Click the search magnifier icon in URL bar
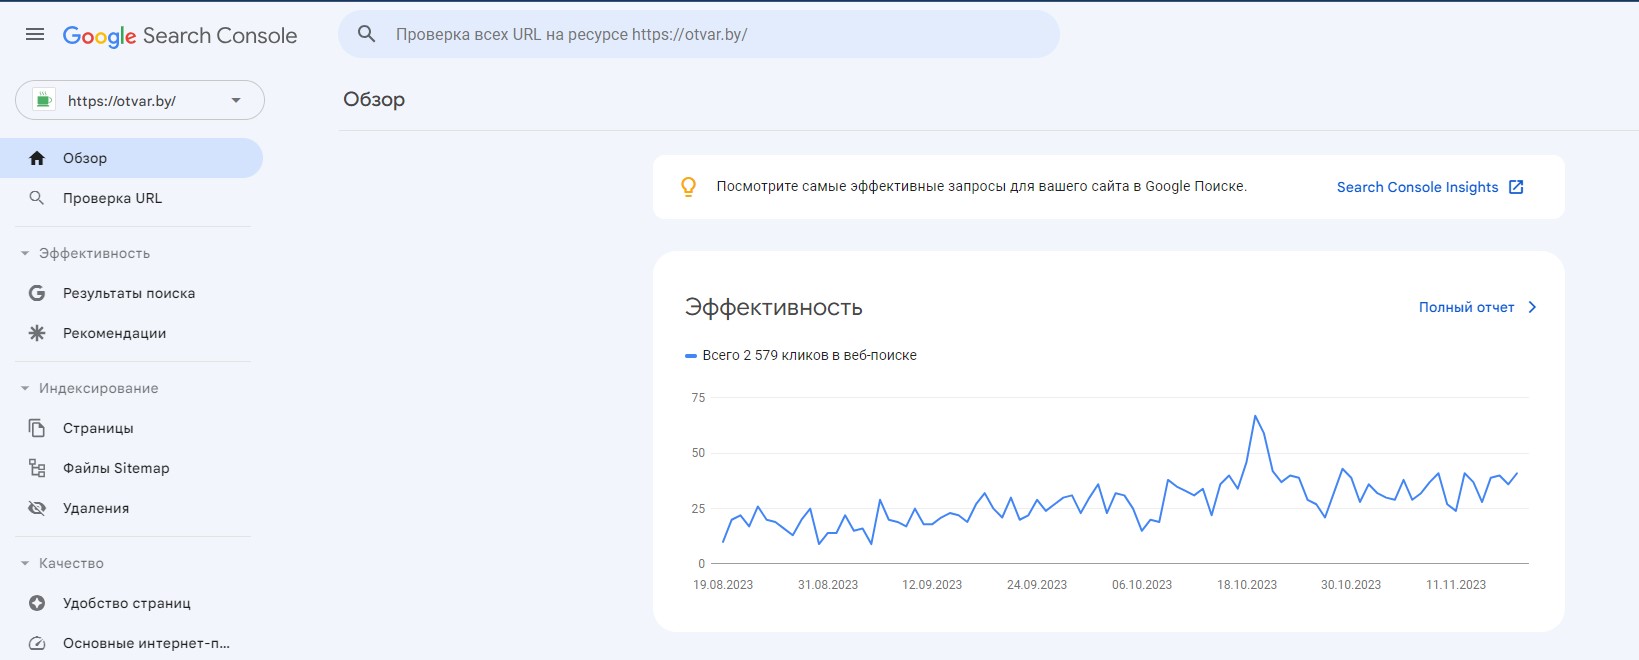The height and width of the screenshot is (660, 1639). tap(367, 34)
